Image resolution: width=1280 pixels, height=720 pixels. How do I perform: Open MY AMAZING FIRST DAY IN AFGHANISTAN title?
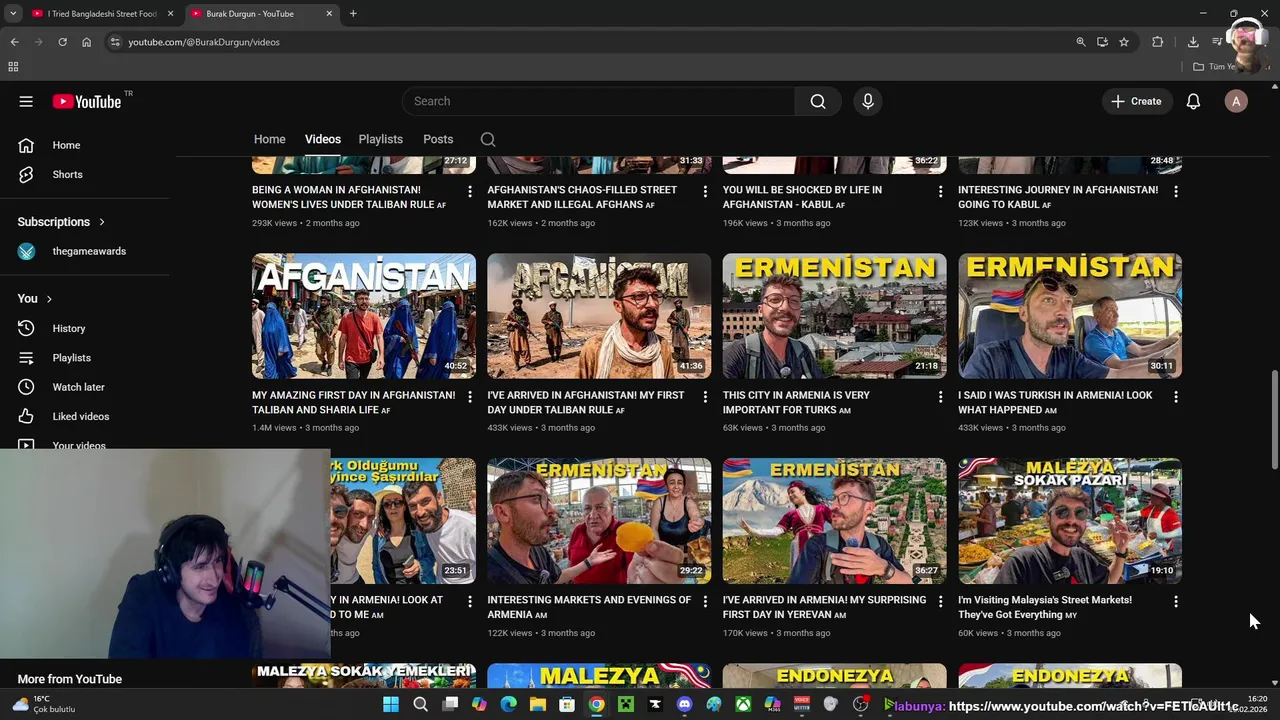pos(353,402)
